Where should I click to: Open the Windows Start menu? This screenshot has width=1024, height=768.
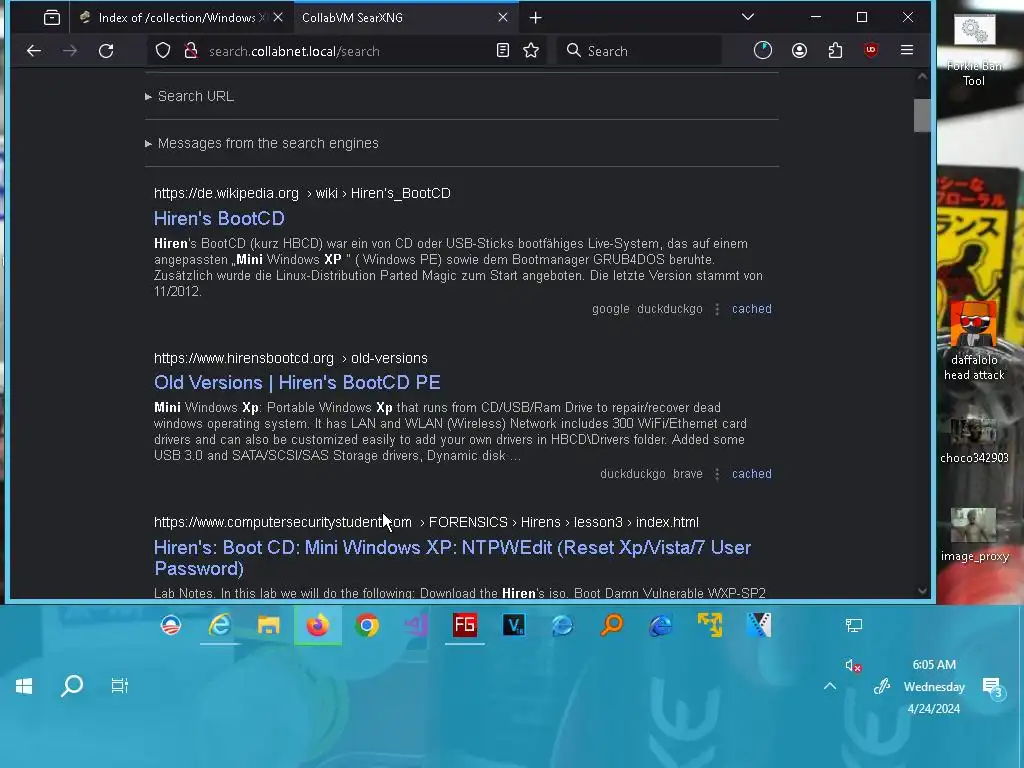pyautogui.click(x=24, y=686)
